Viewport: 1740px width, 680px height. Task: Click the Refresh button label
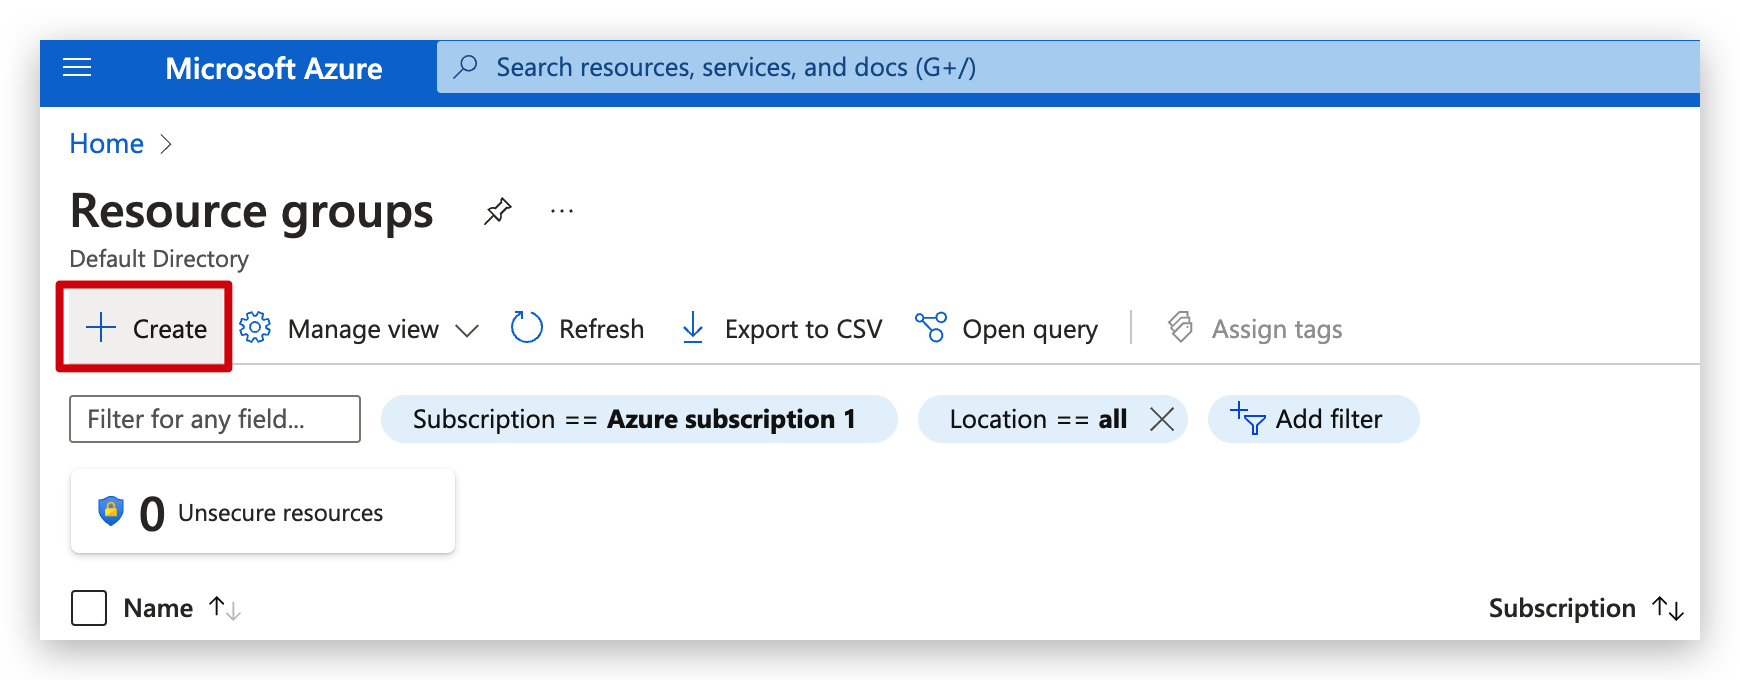(602, 329)
